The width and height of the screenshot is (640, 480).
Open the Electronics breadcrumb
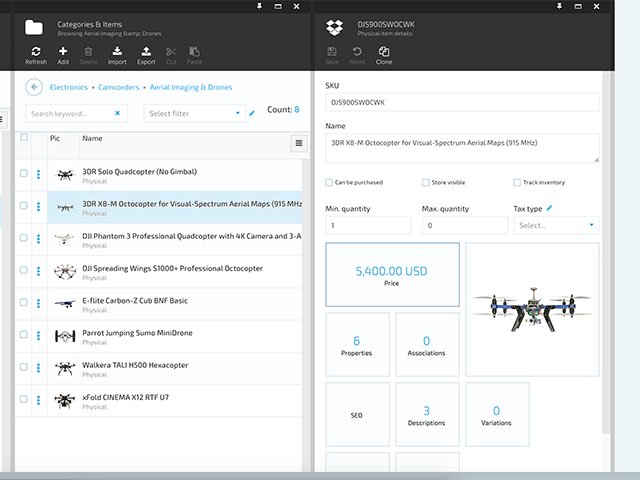tap(69, 87)
